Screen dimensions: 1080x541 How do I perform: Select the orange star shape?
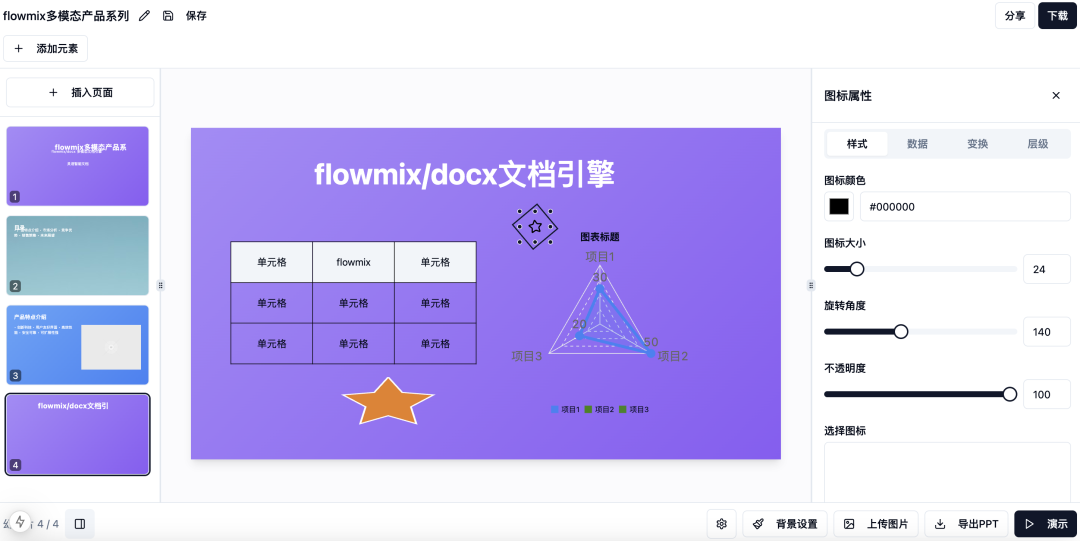click(x=388, y=402)
